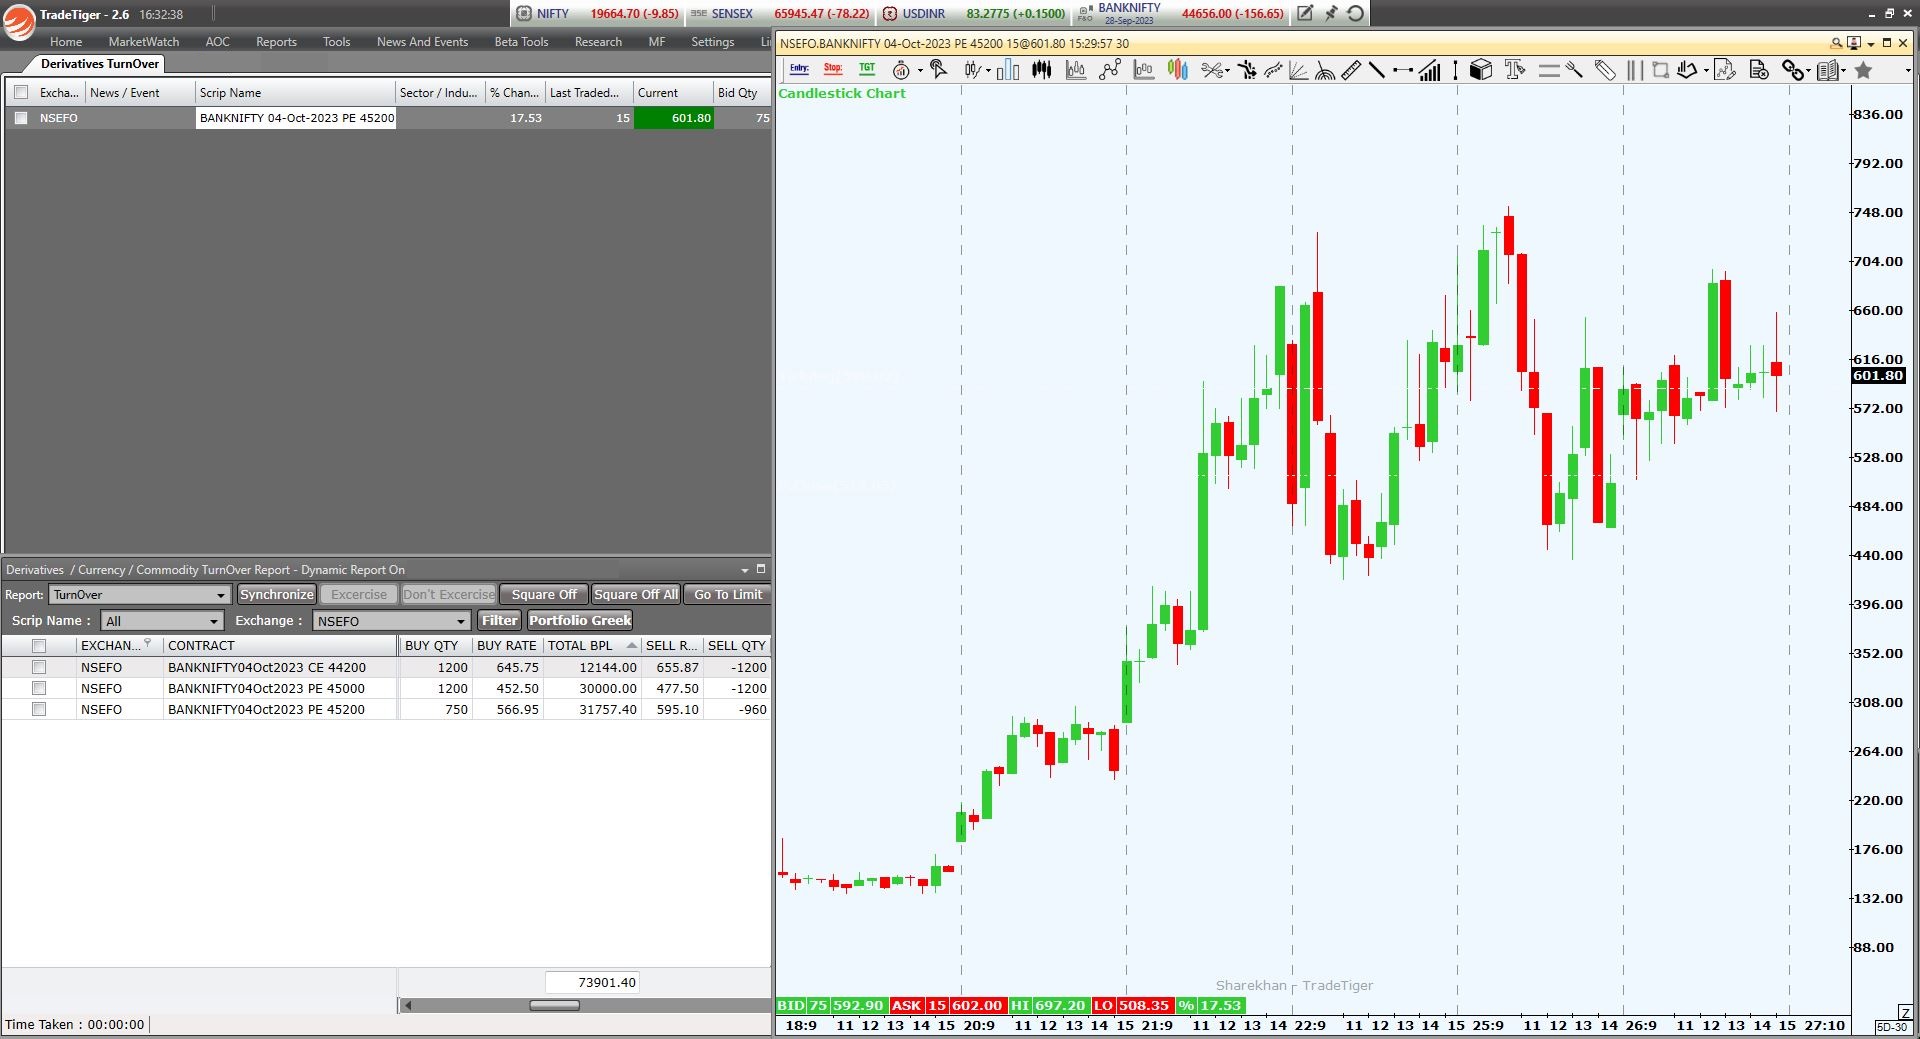Image resolution: width=1920 pixels, height=1039 pixels.
Task: Select the crosshair pointer cursor tool
Action: pyautogui.click(x=938, y=69)
